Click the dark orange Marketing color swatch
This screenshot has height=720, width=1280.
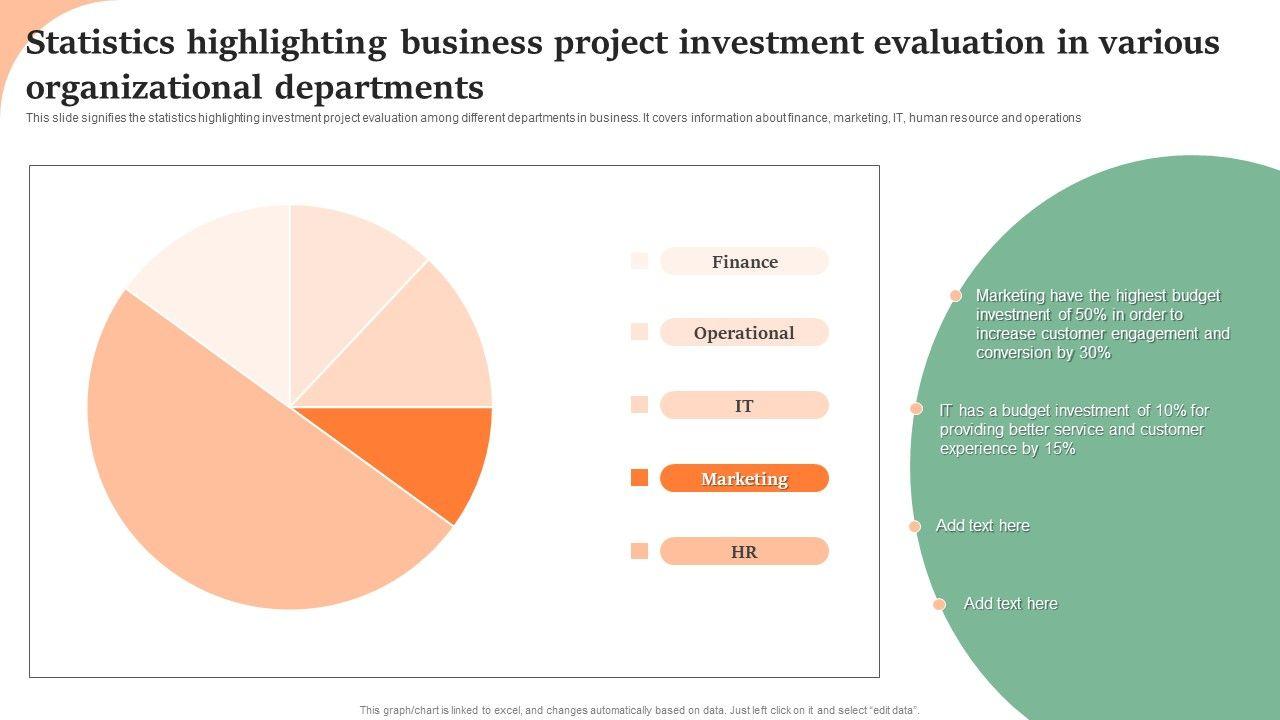tap(639, 478)
